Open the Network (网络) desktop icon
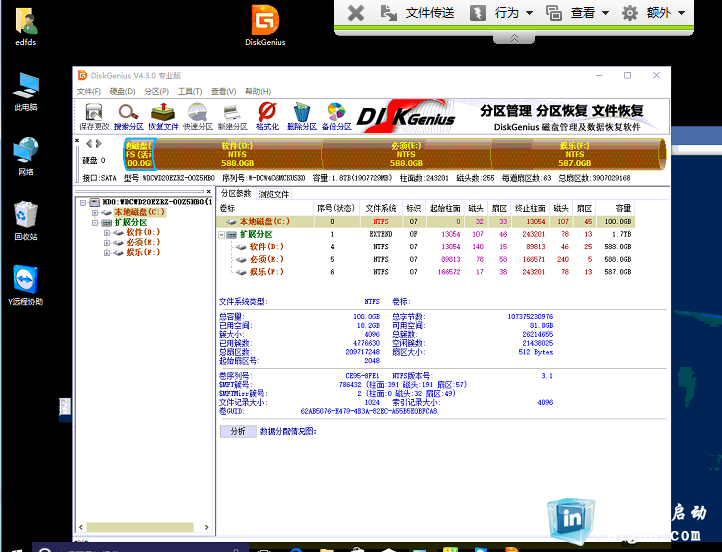Image resolution: width=722 pixels, height=552 pixels. [x=26, y=156]
